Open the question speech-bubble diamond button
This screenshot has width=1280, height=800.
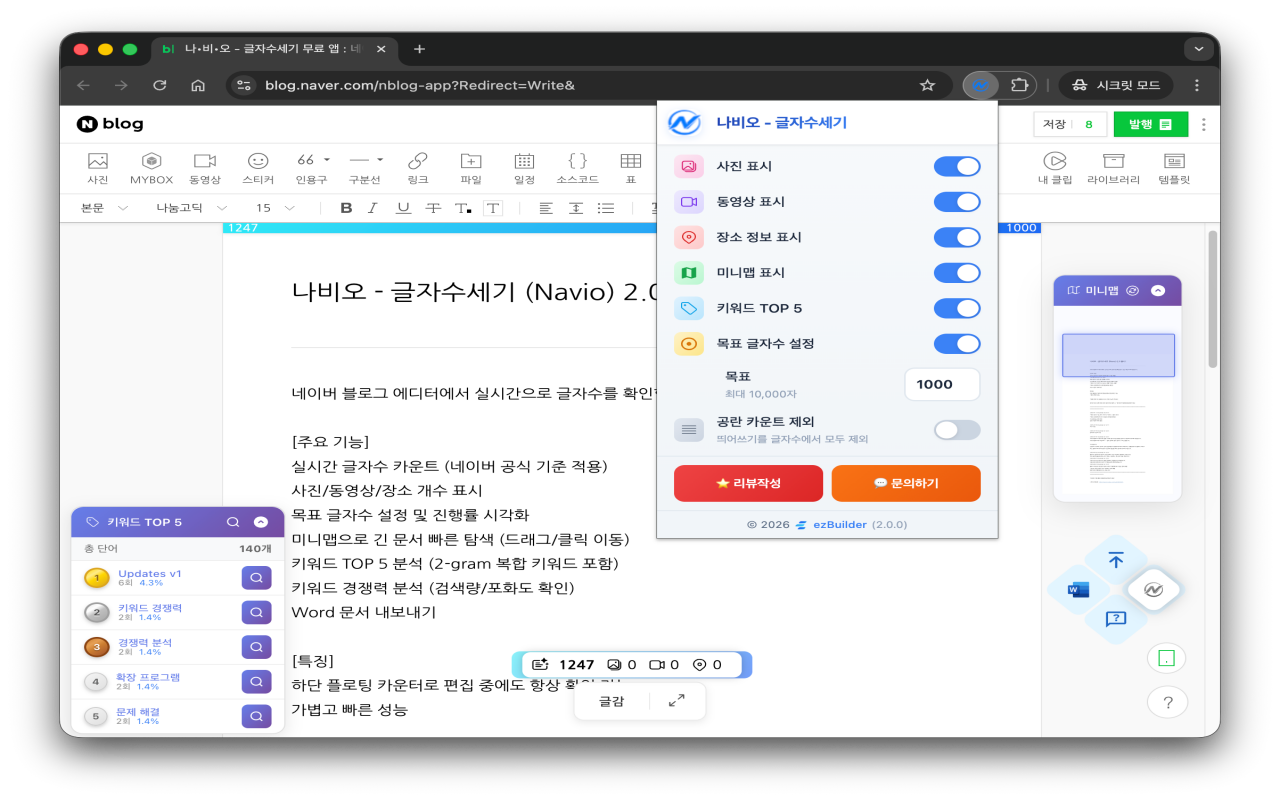[1116, 619]
